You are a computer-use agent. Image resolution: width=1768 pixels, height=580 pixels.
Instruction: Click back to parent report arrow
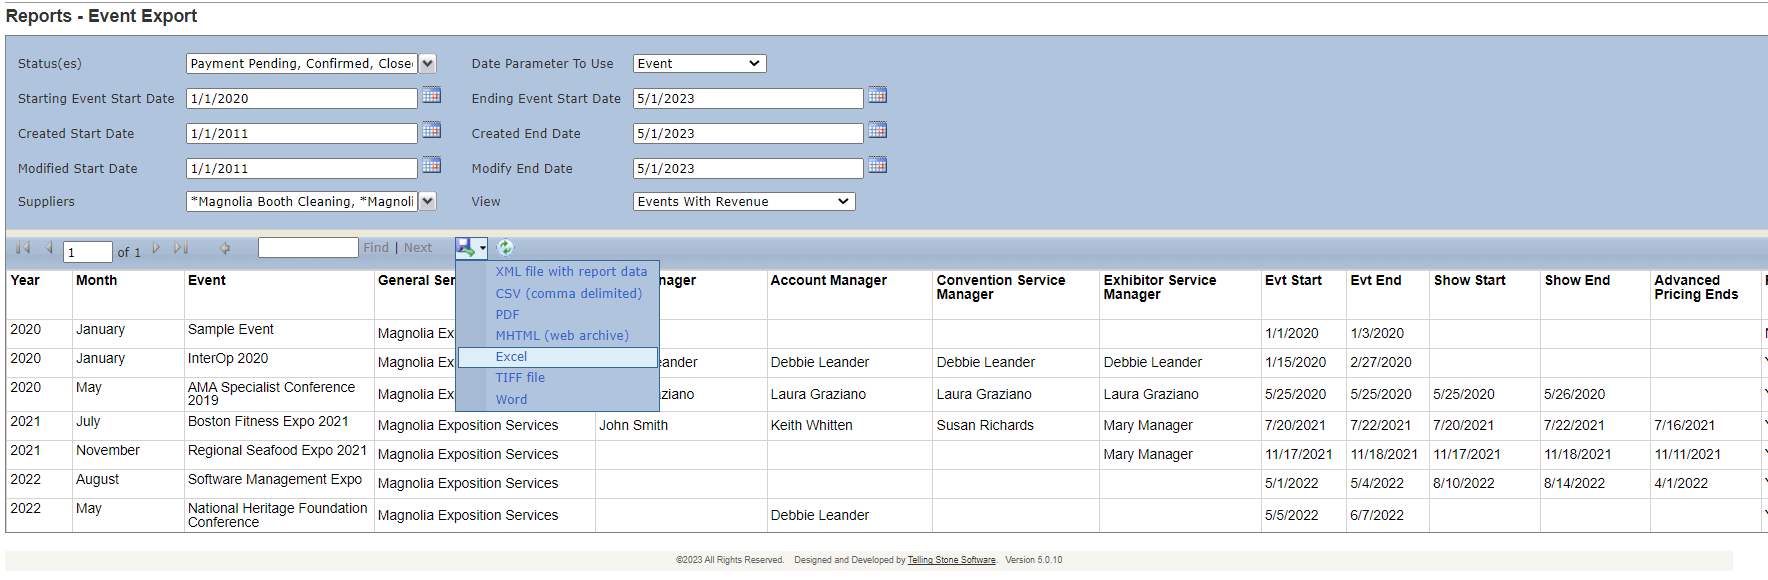[225, 248]
